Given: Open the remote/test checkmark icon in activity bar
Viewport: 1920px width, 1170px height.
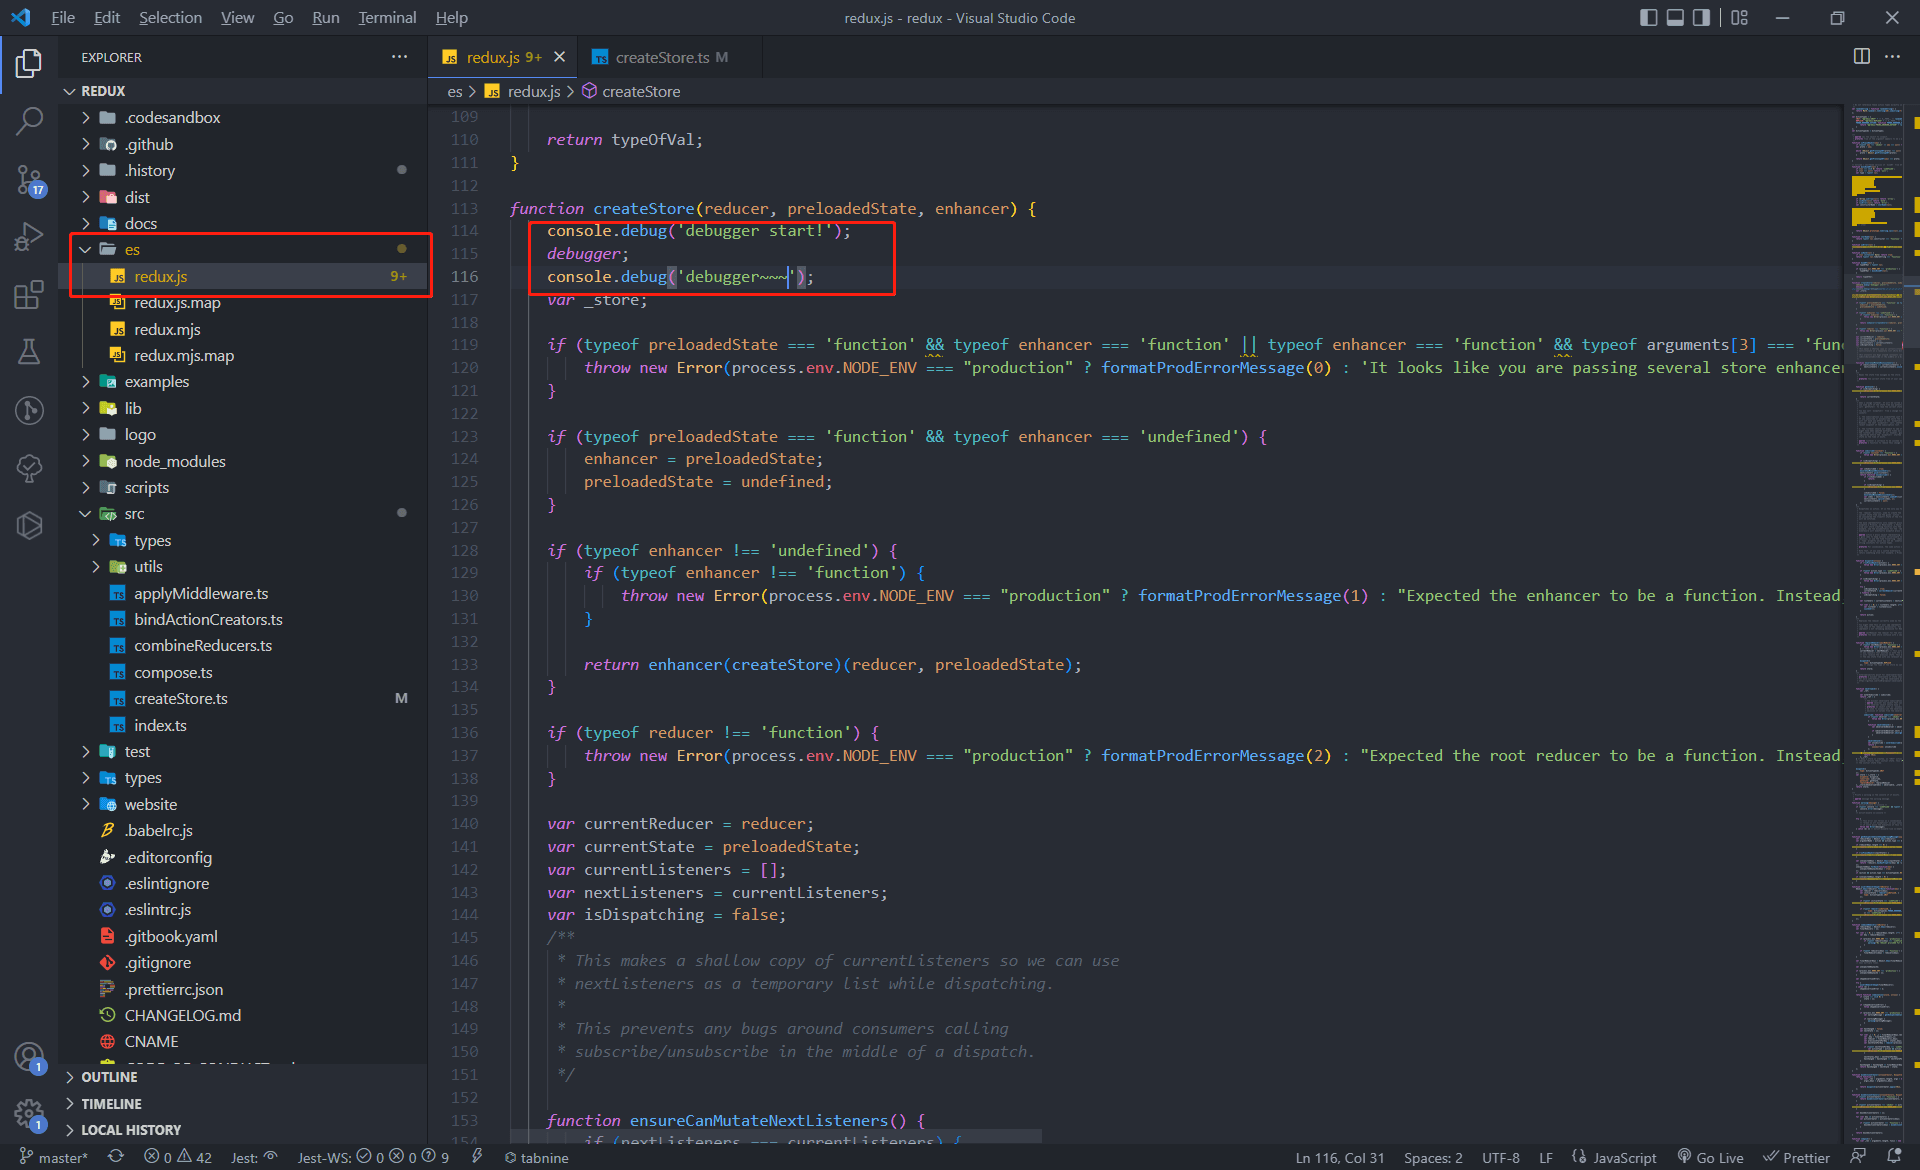Looking at the screenshot, I should [x=29, y=468].
